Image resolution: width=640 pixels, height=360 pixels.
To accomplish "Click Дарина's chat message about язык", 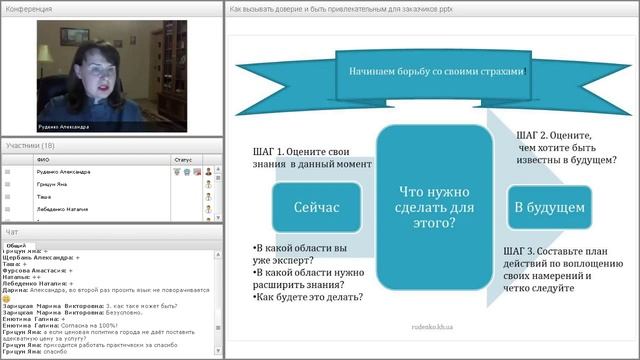I will (106, 290).
